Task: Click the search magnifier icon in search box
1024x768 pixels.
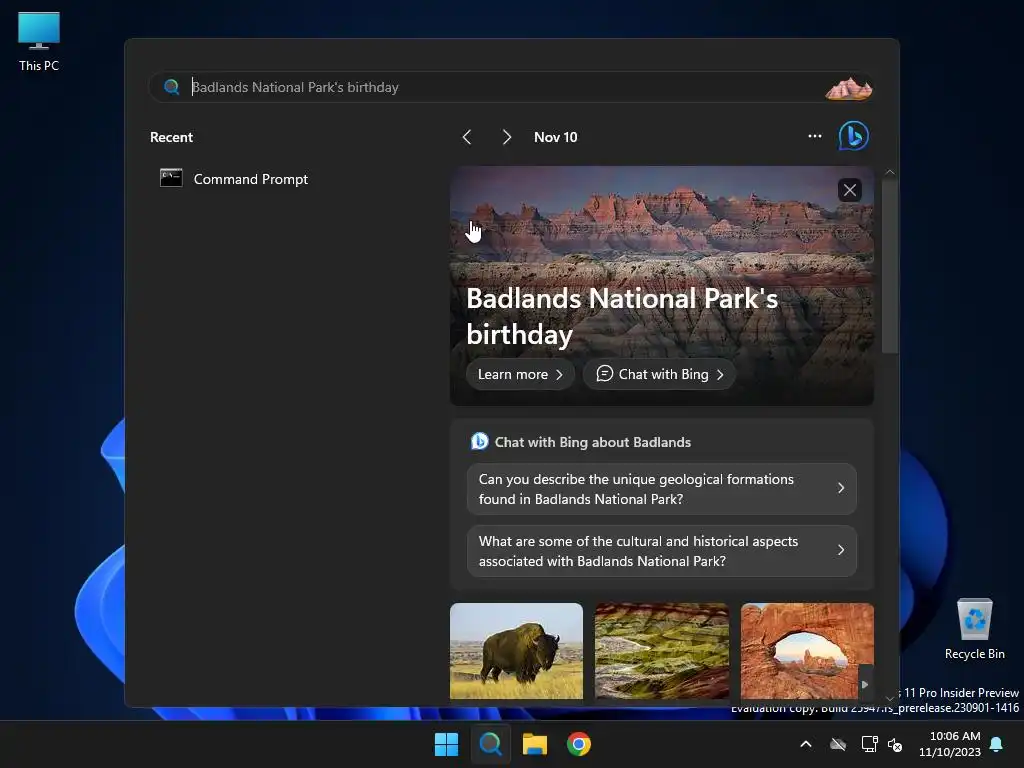Action: click(172, 87)
